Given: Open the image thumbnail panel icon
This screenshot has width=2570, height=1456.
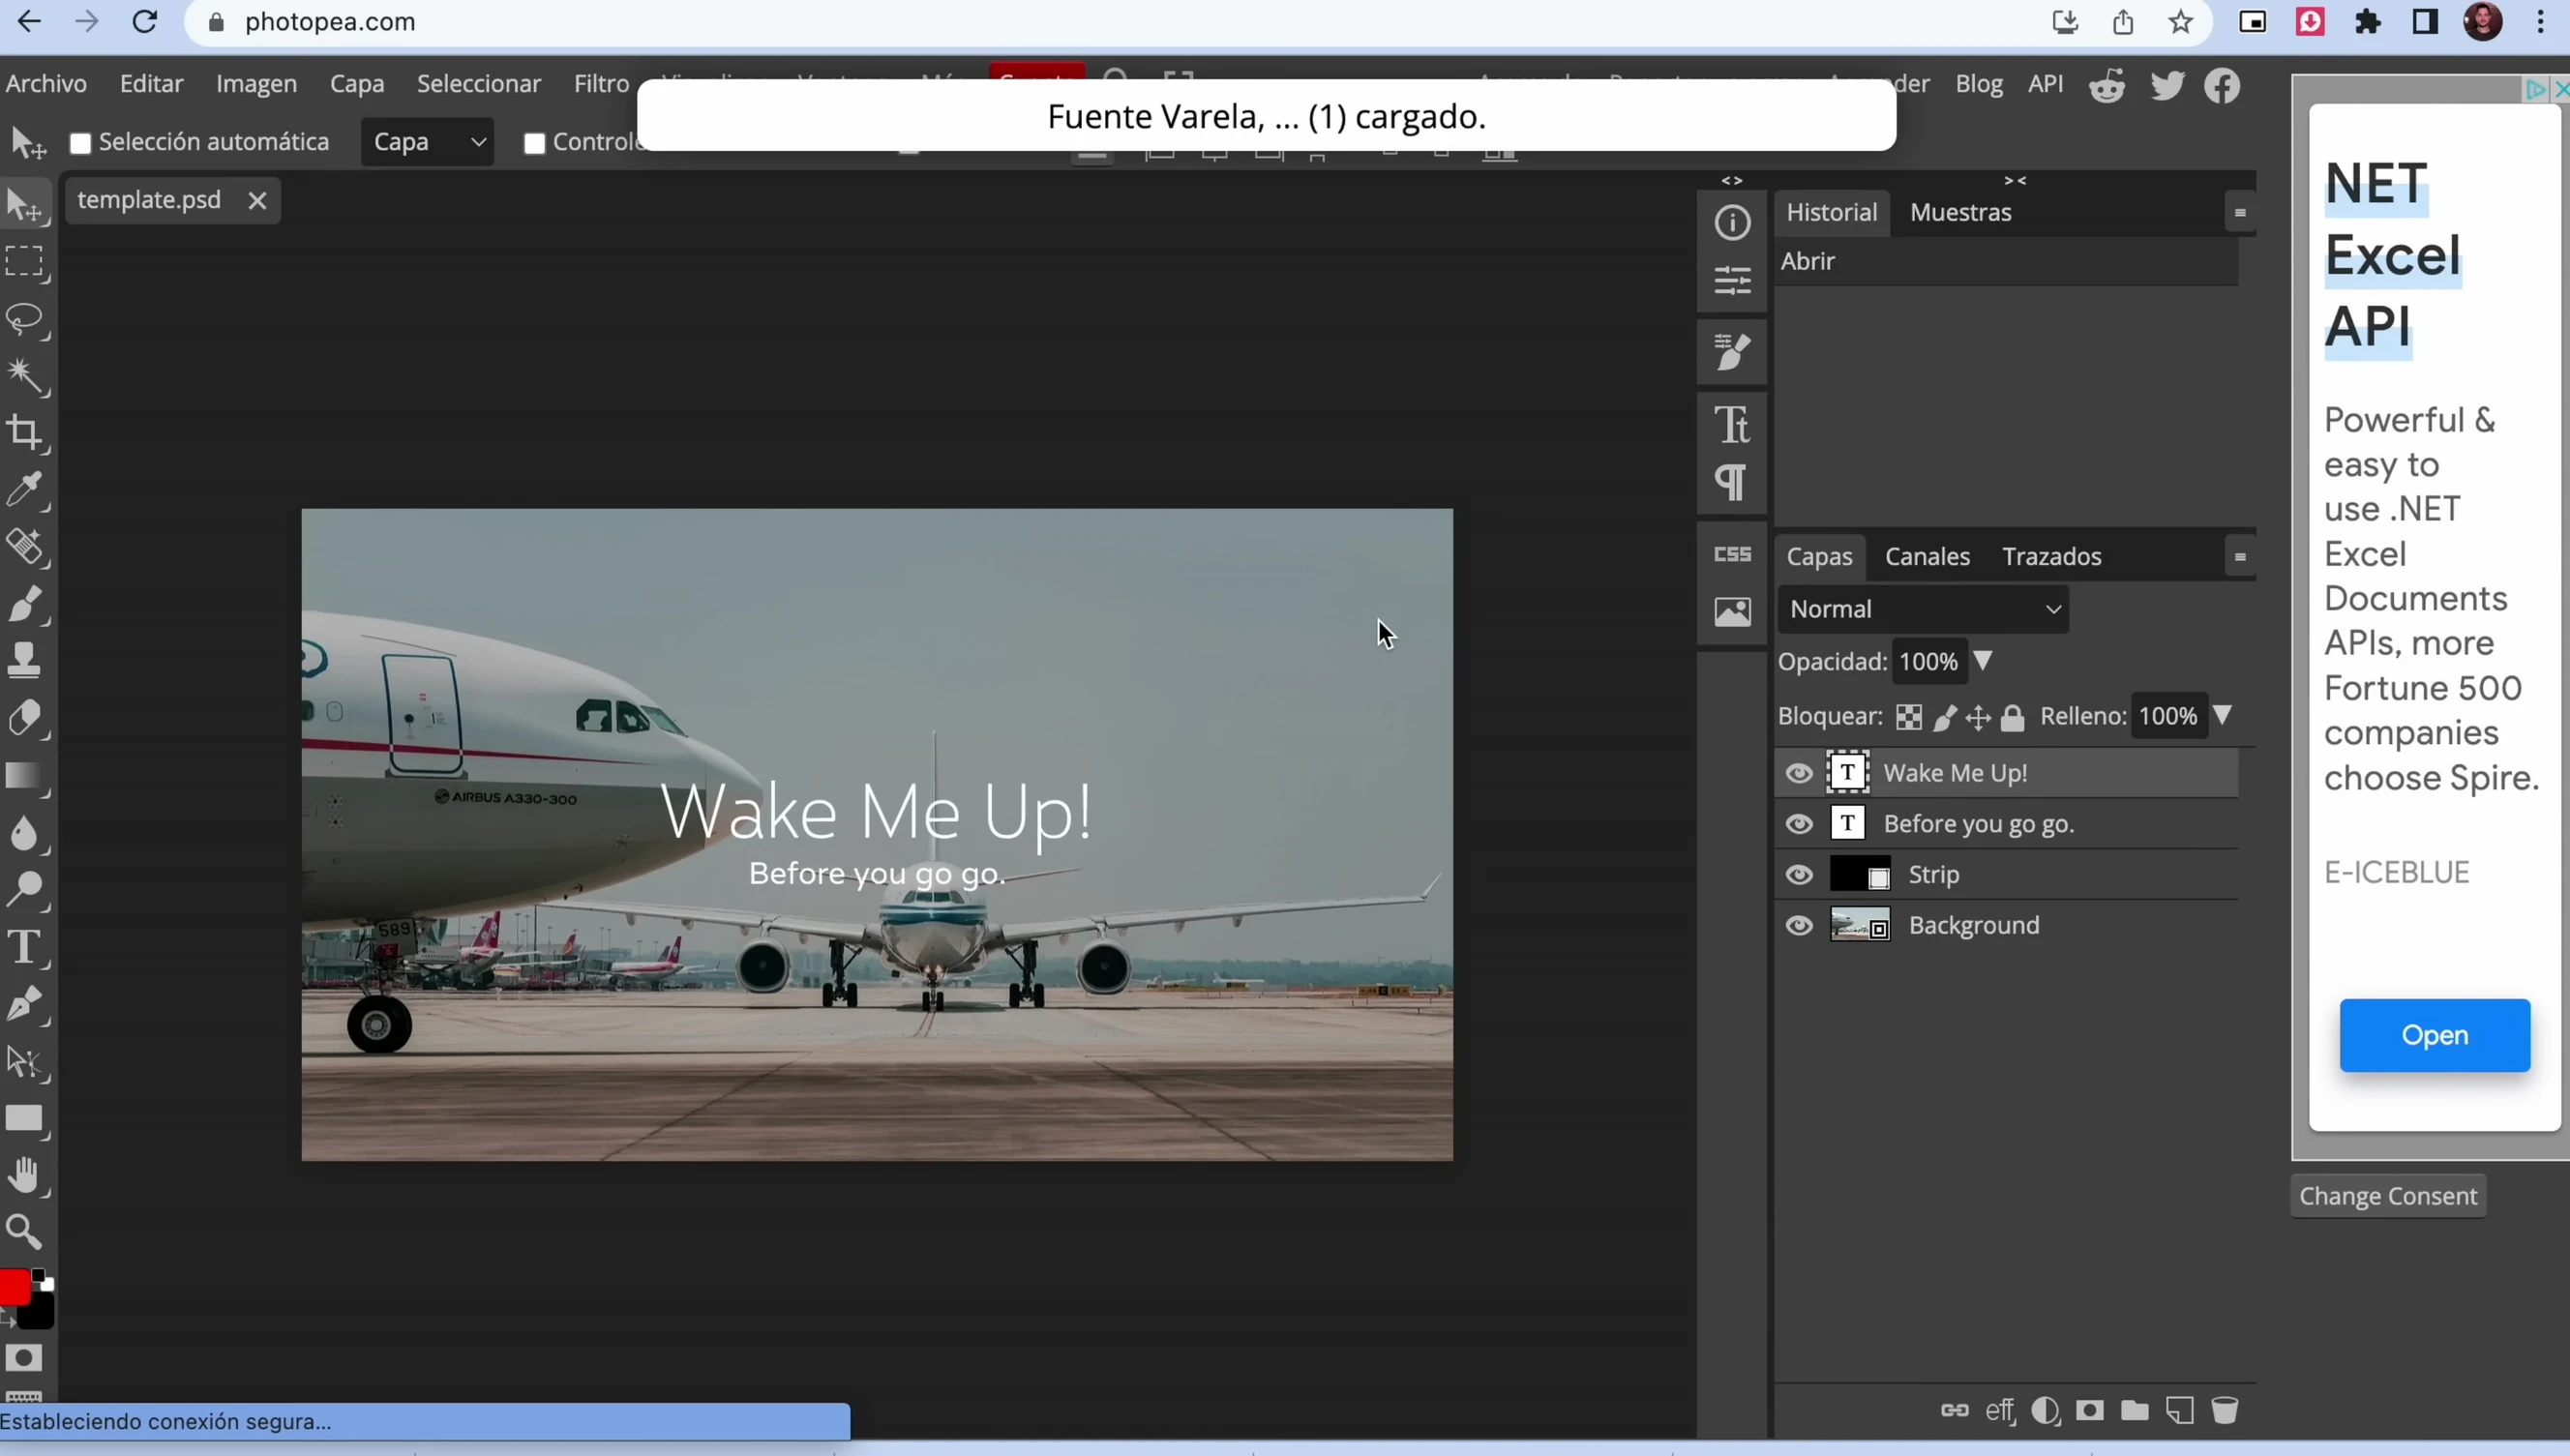Looking at the screenshot, I should click(x=1732, y=611).
